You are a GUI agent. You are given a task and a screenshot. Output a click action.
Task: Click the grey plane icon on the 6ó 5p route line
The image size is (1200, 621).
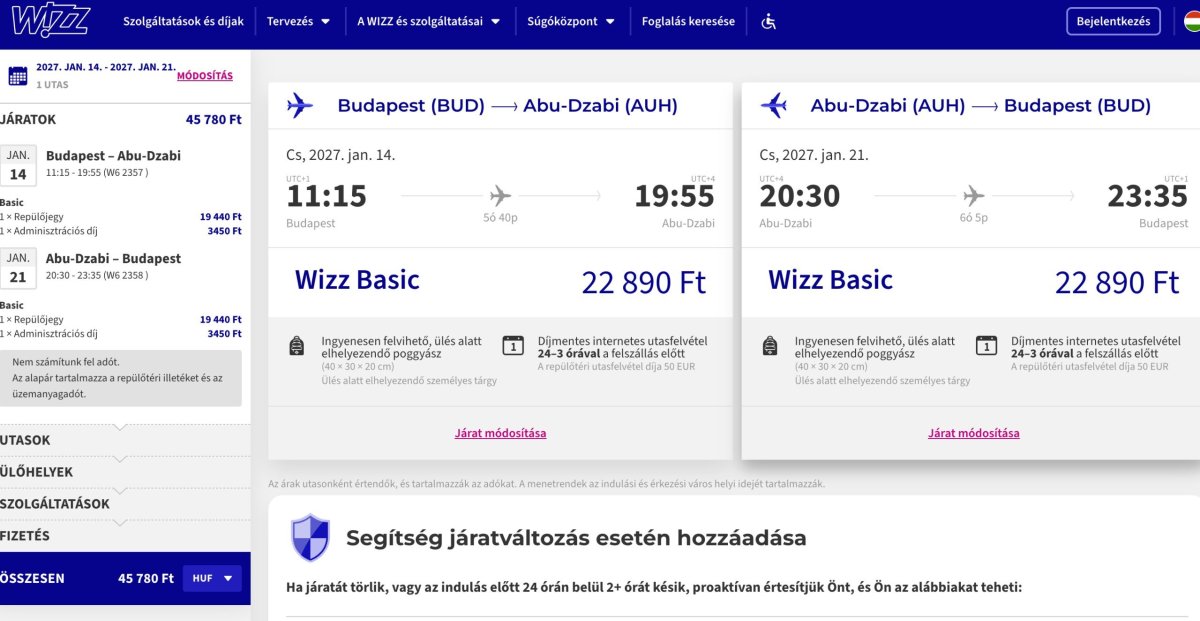[x=973, y=195]
